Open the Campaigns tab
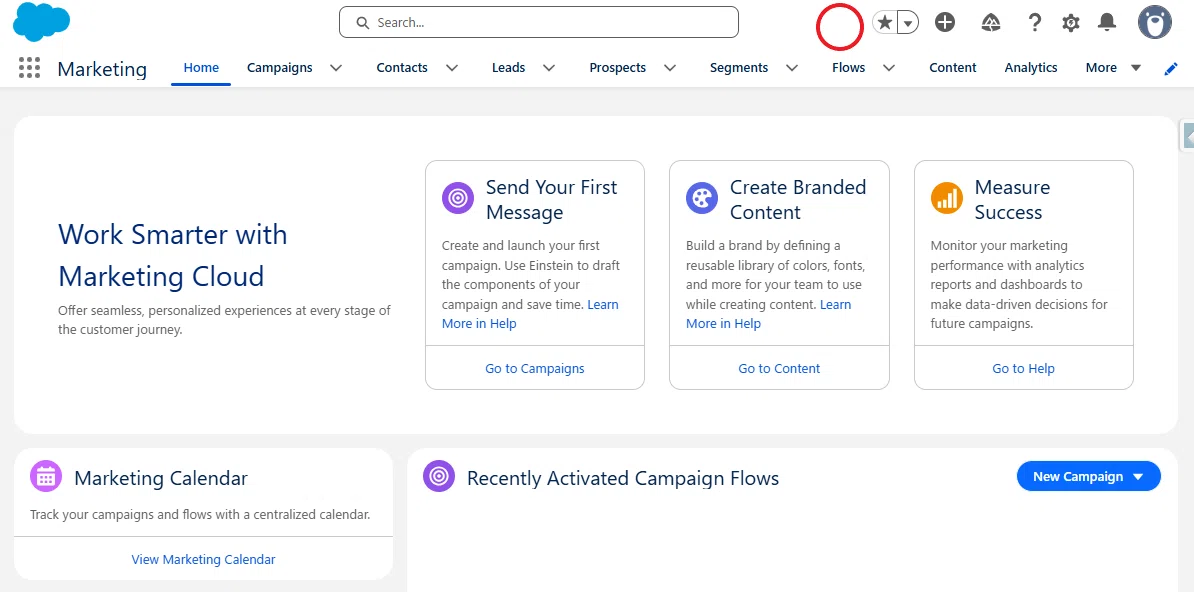Screen dimensions: 1194x592 pyautogui.click(x=279, y=68)
